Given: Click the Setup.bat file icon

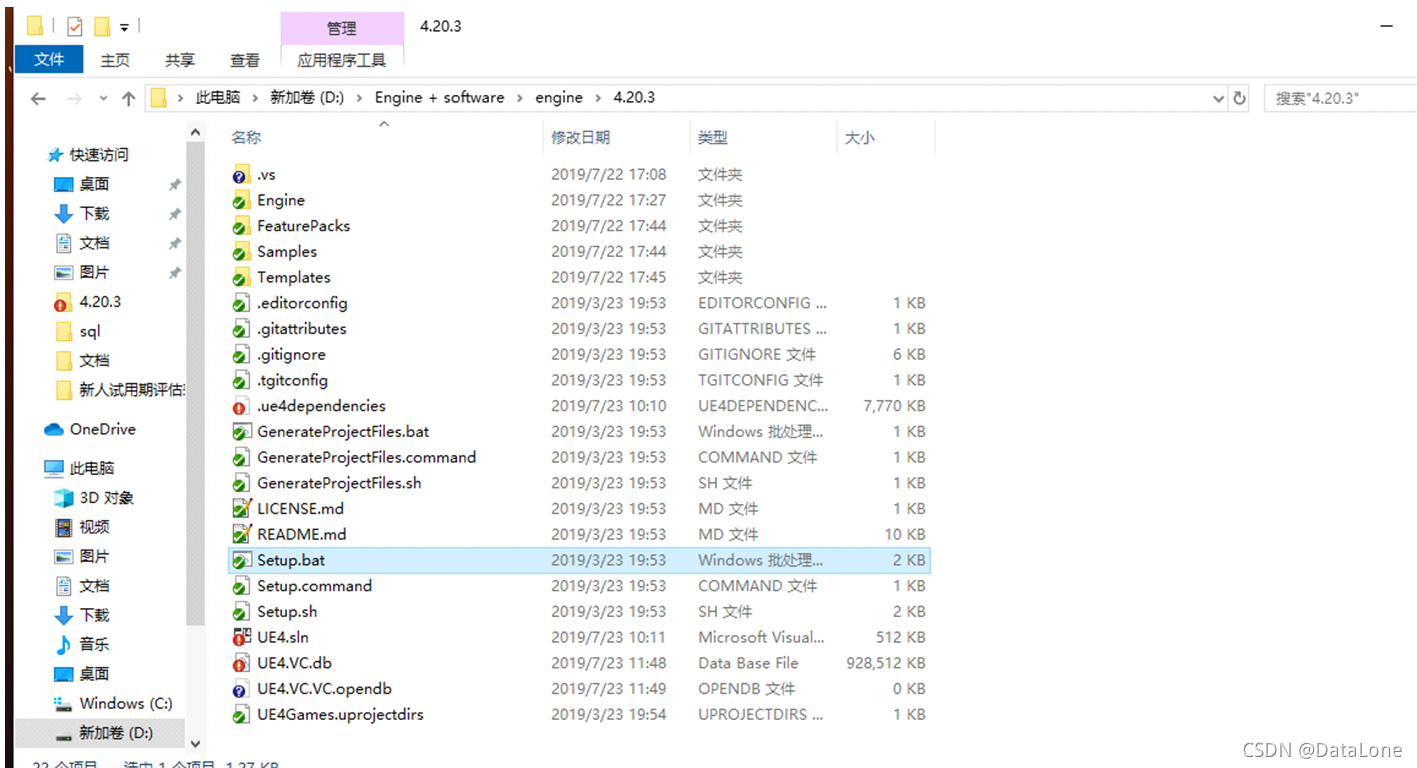Looking at the screenshot, I should pyautogui.click(x=240, y=561).
